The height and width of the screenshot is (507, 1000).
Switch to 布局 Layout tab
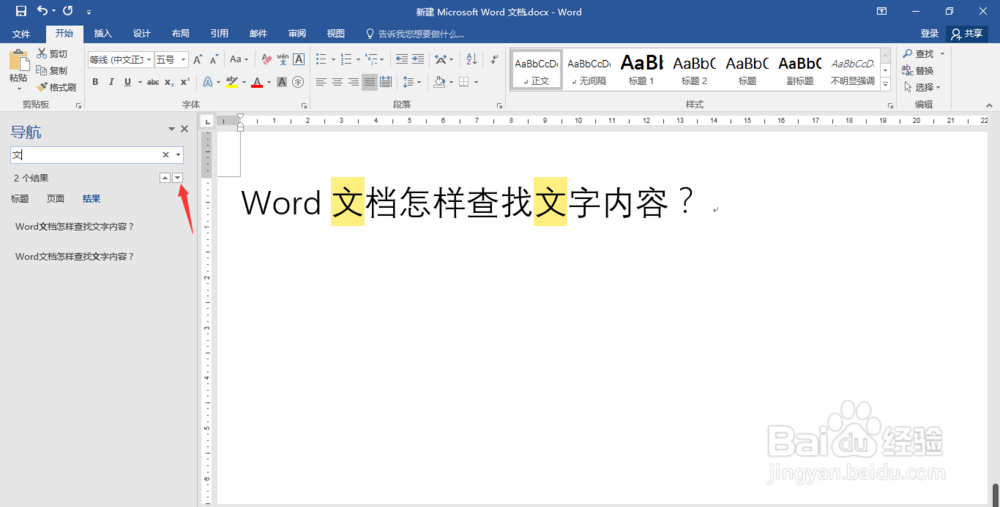[180, 33]
